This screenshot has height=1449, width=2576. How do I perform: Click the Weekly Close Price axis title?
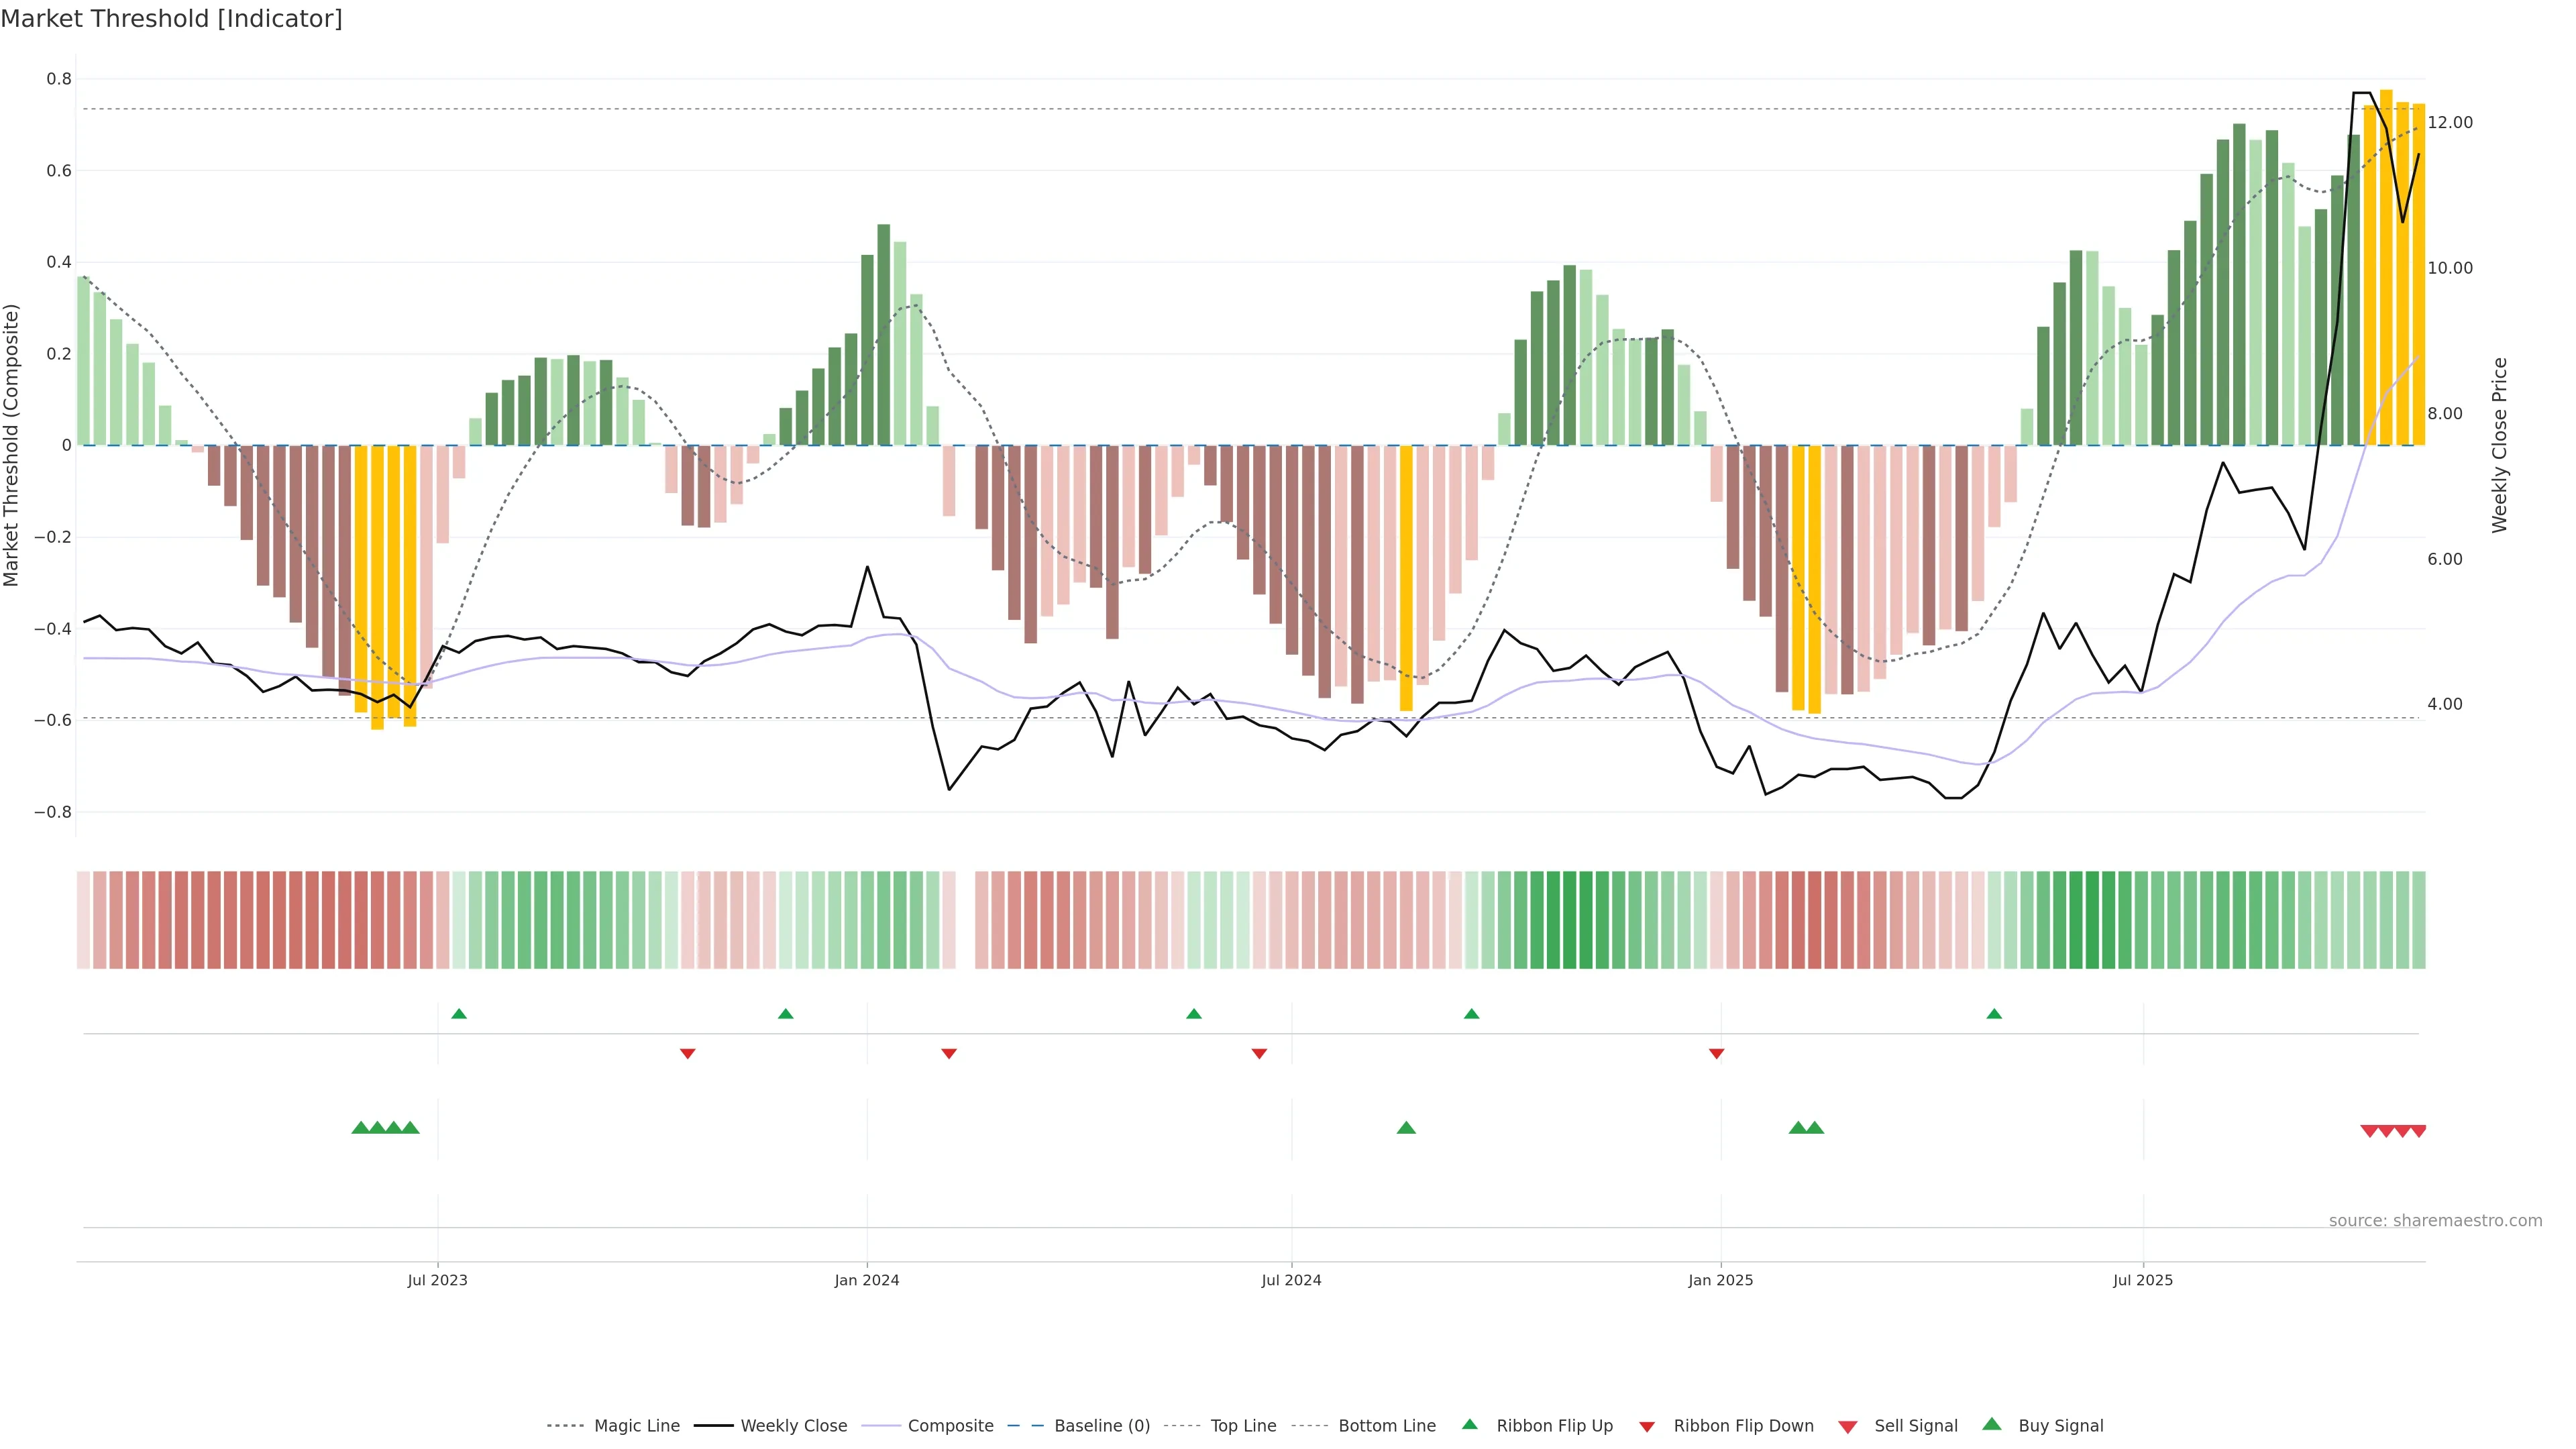coord(2499,445)
